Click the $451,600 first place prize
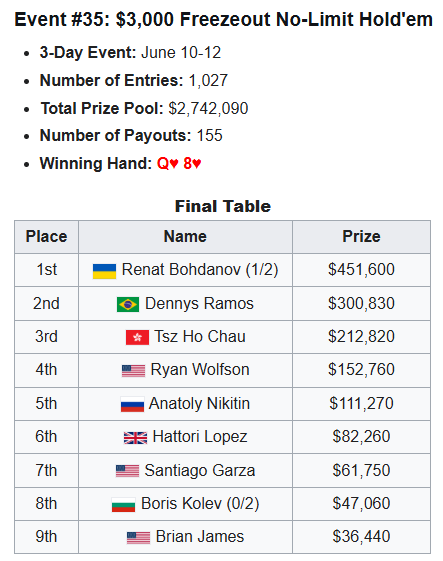 (x=361, y=269)
